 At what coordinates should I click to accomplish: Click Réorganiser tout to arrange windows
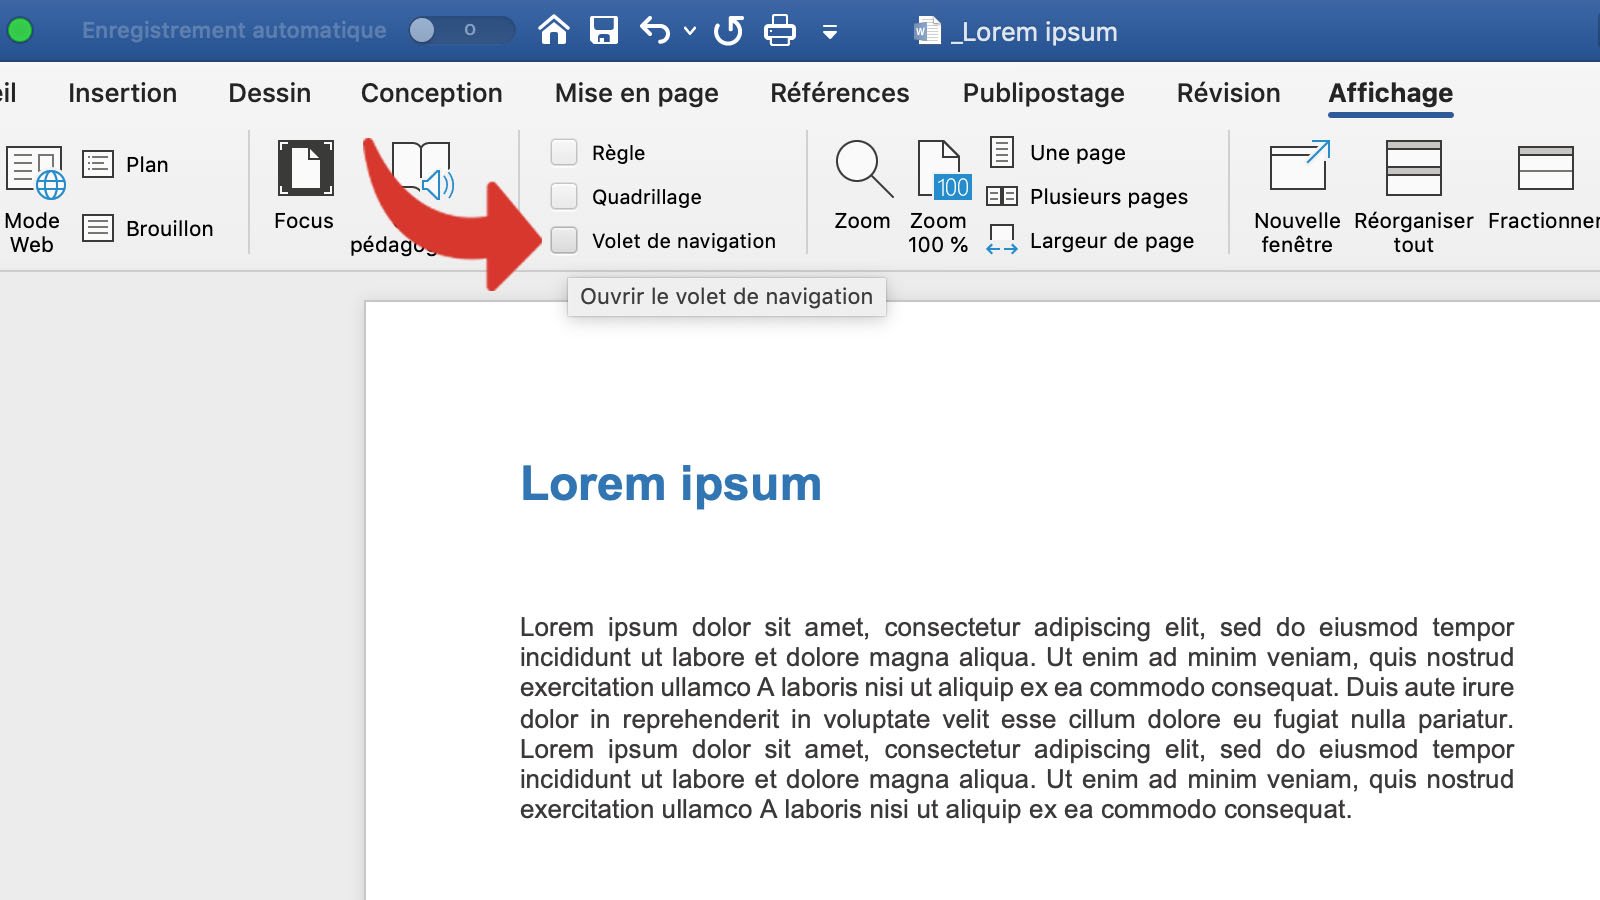click(x=1412, y=190)
